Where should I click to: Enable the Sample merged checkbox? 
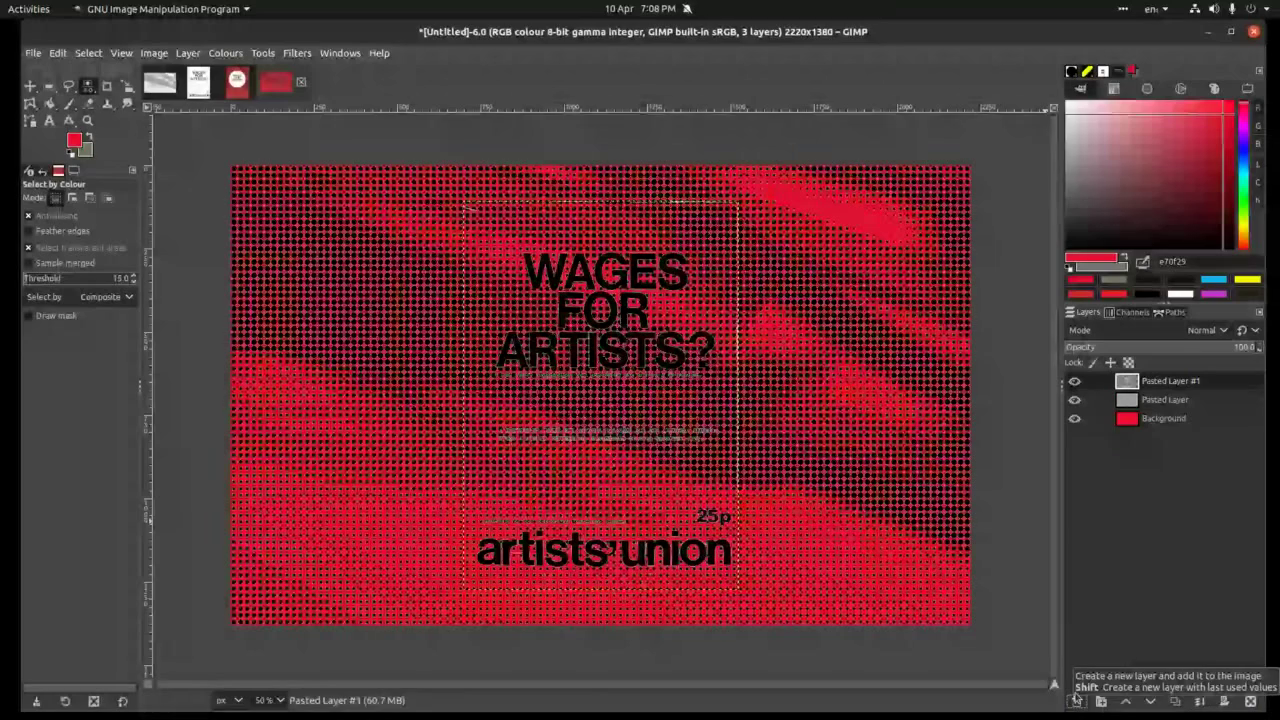click(28, 263)
